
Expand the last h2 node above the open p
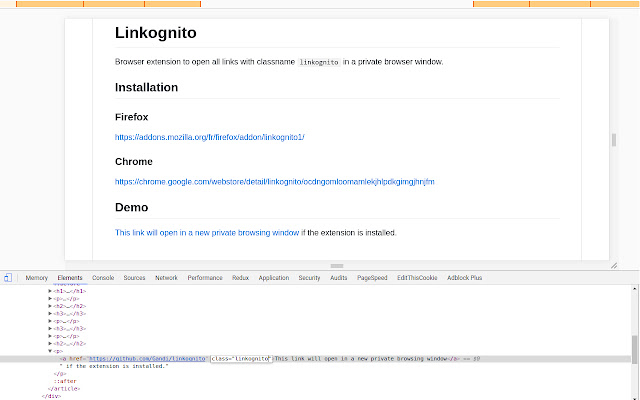point(50,343)
